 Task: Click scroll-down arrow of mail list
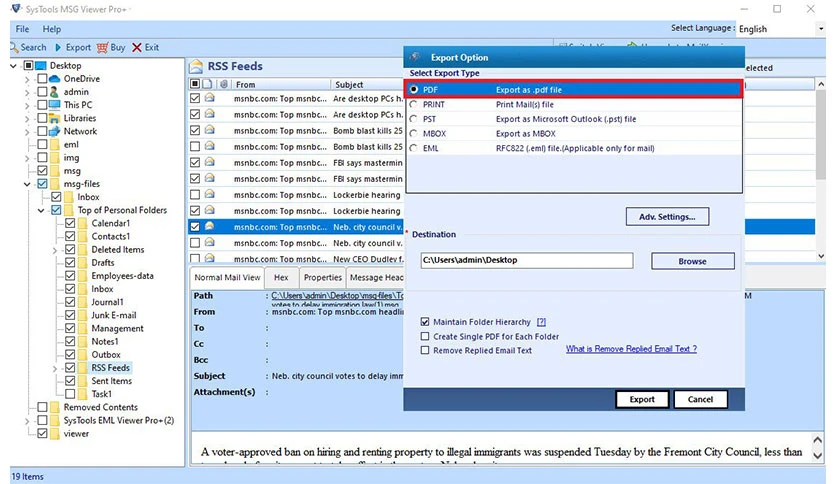coord(821,256)
